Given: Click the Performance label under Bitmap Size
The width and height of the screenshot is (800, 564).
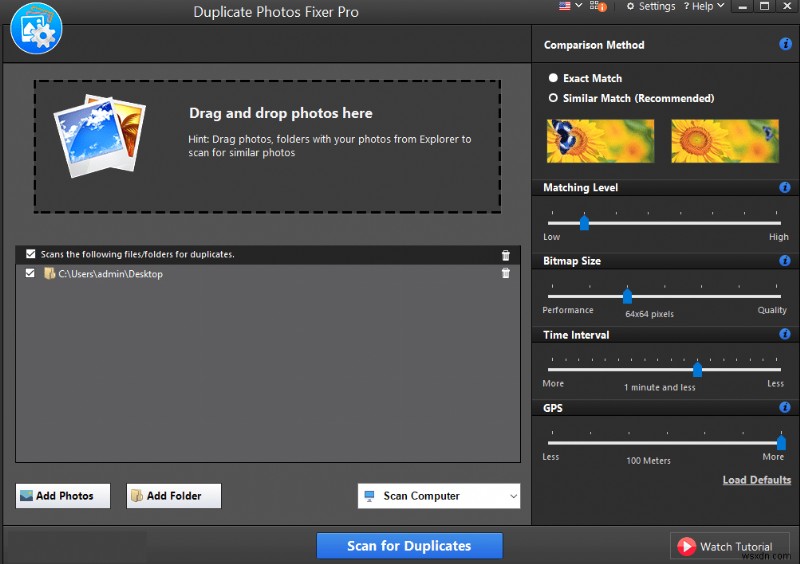Looking at the screenshot, I should 568,310.
